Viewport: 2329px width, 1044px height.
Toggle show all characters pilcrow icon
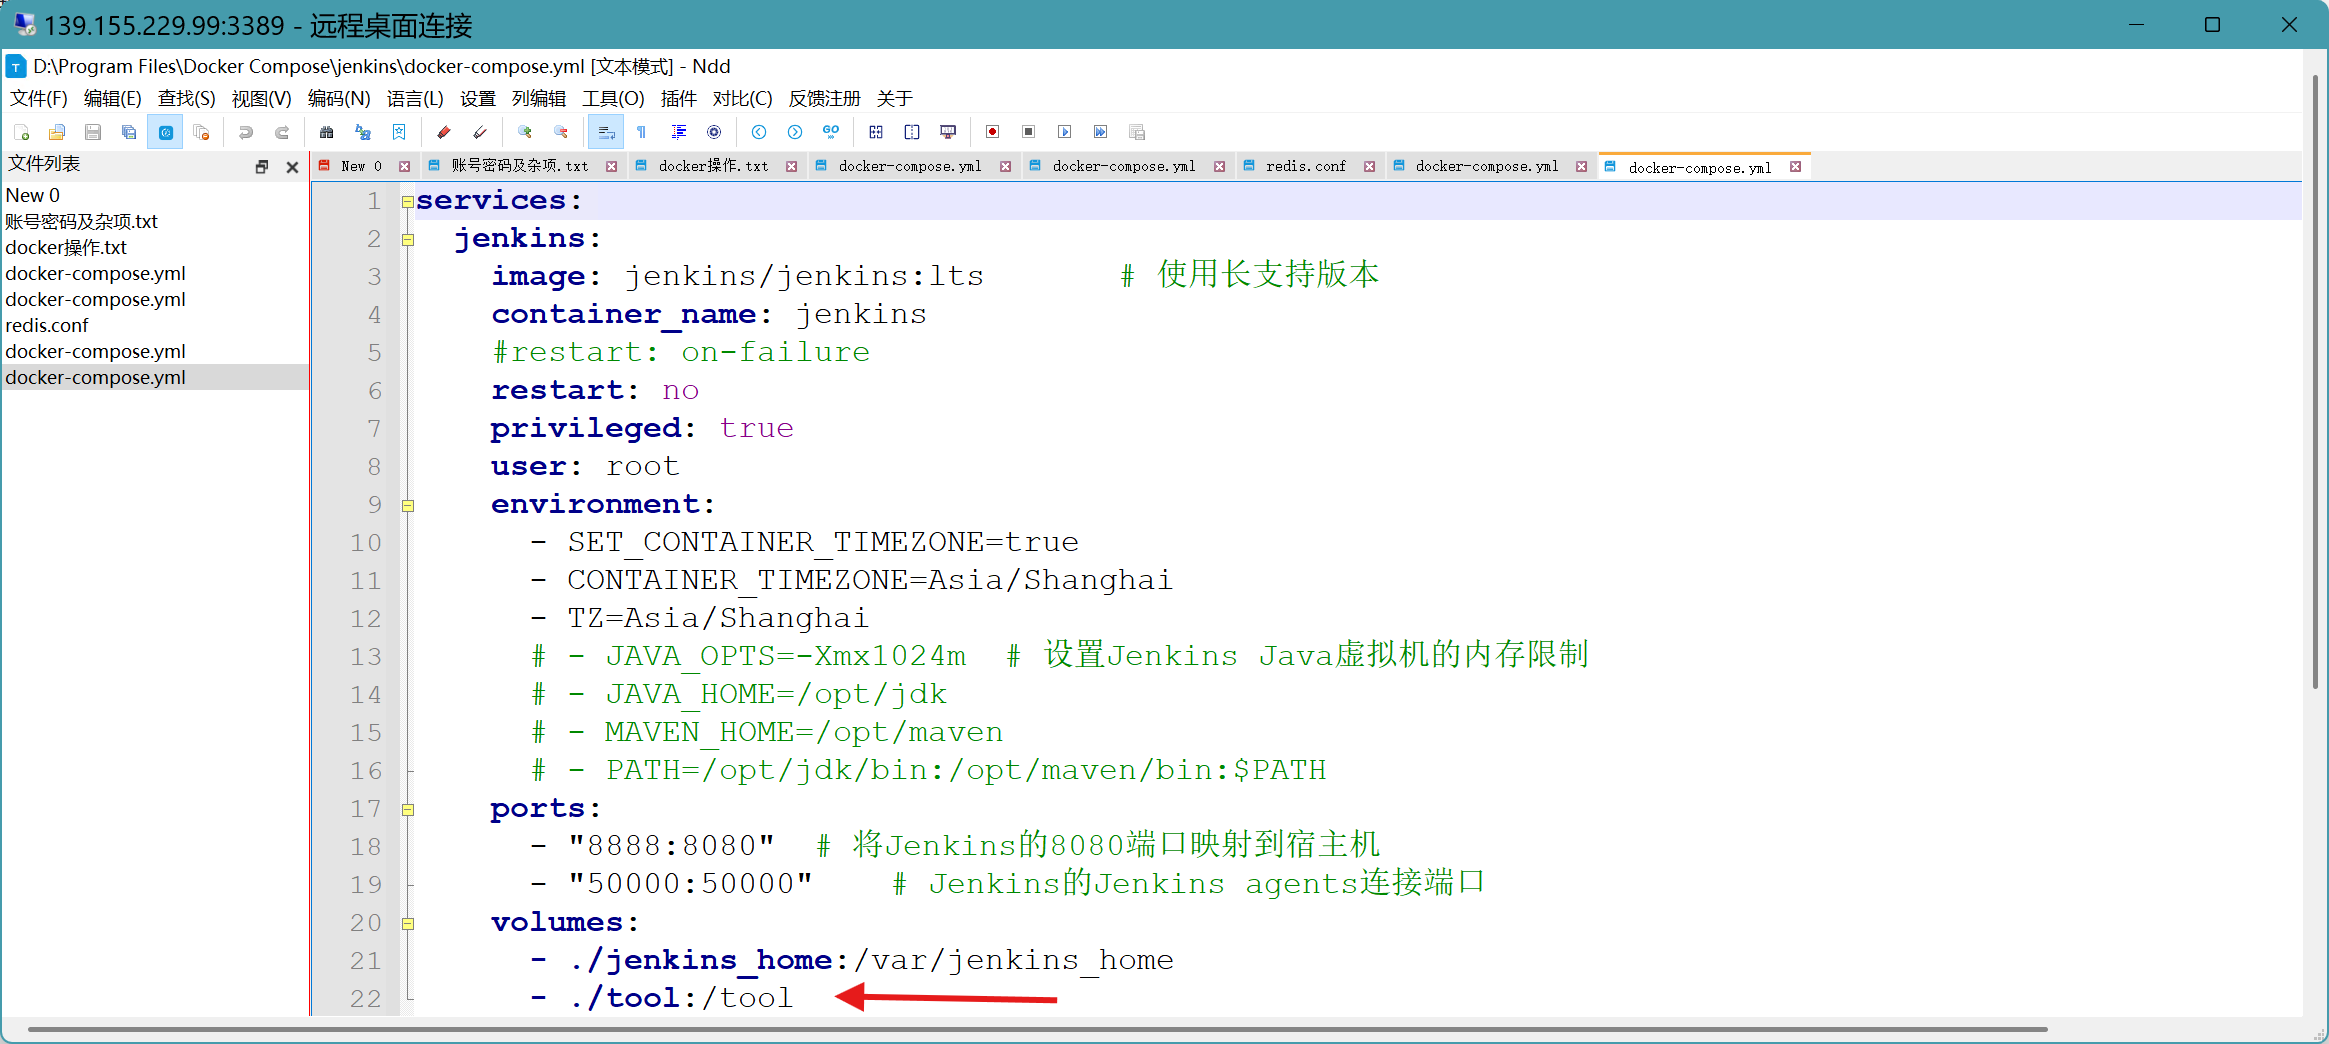[x=641, y=132]
